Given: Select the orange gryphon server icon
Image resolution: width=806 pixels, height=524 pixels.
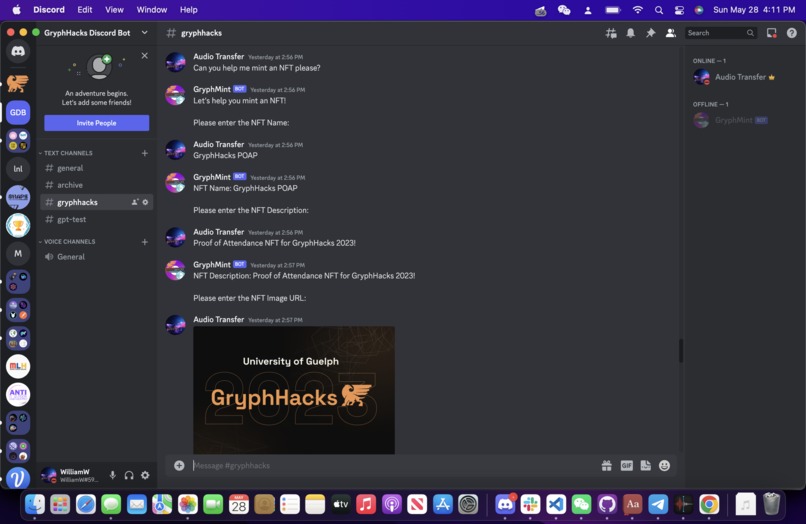Looking at the screenshot, I should click(18, 83).
